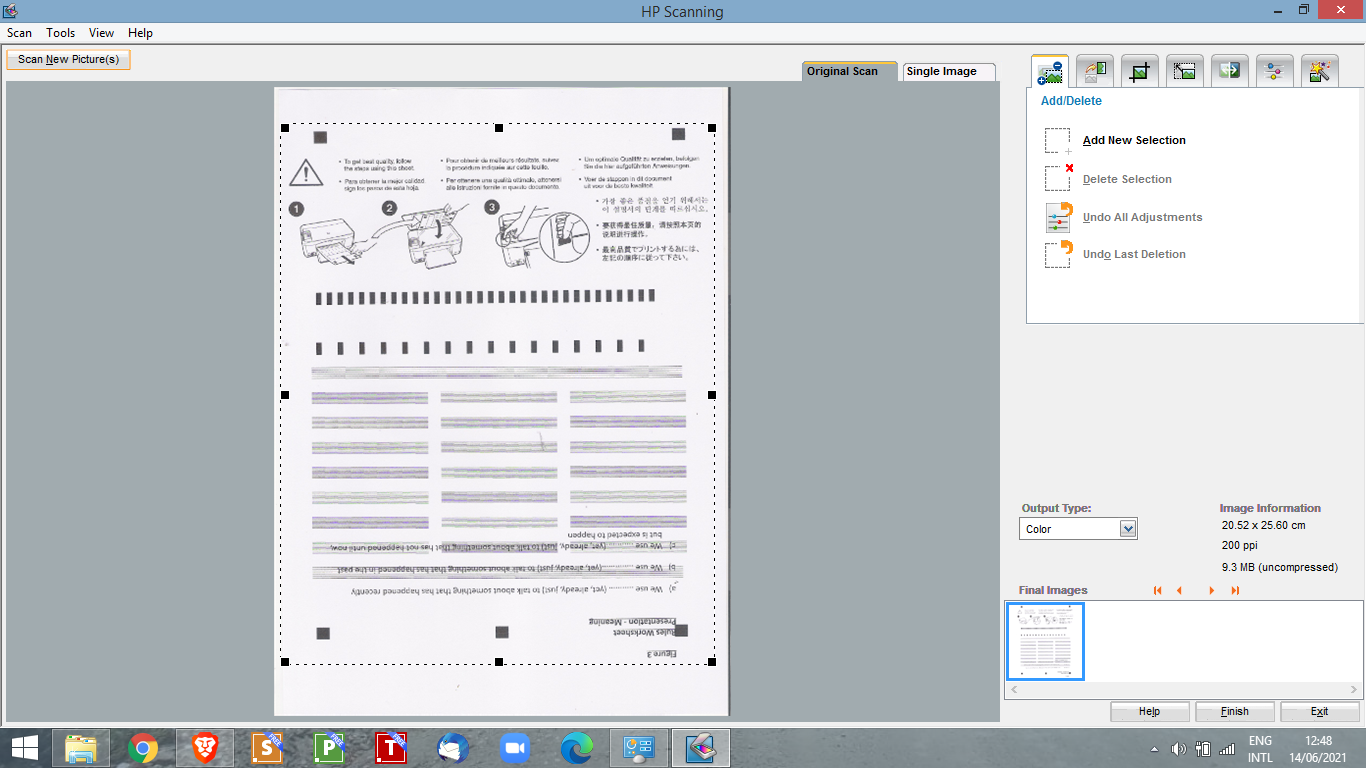1366x768 pixels.
Task: Expand the Output Type dropdown
Action: [x=1128, y=529]
